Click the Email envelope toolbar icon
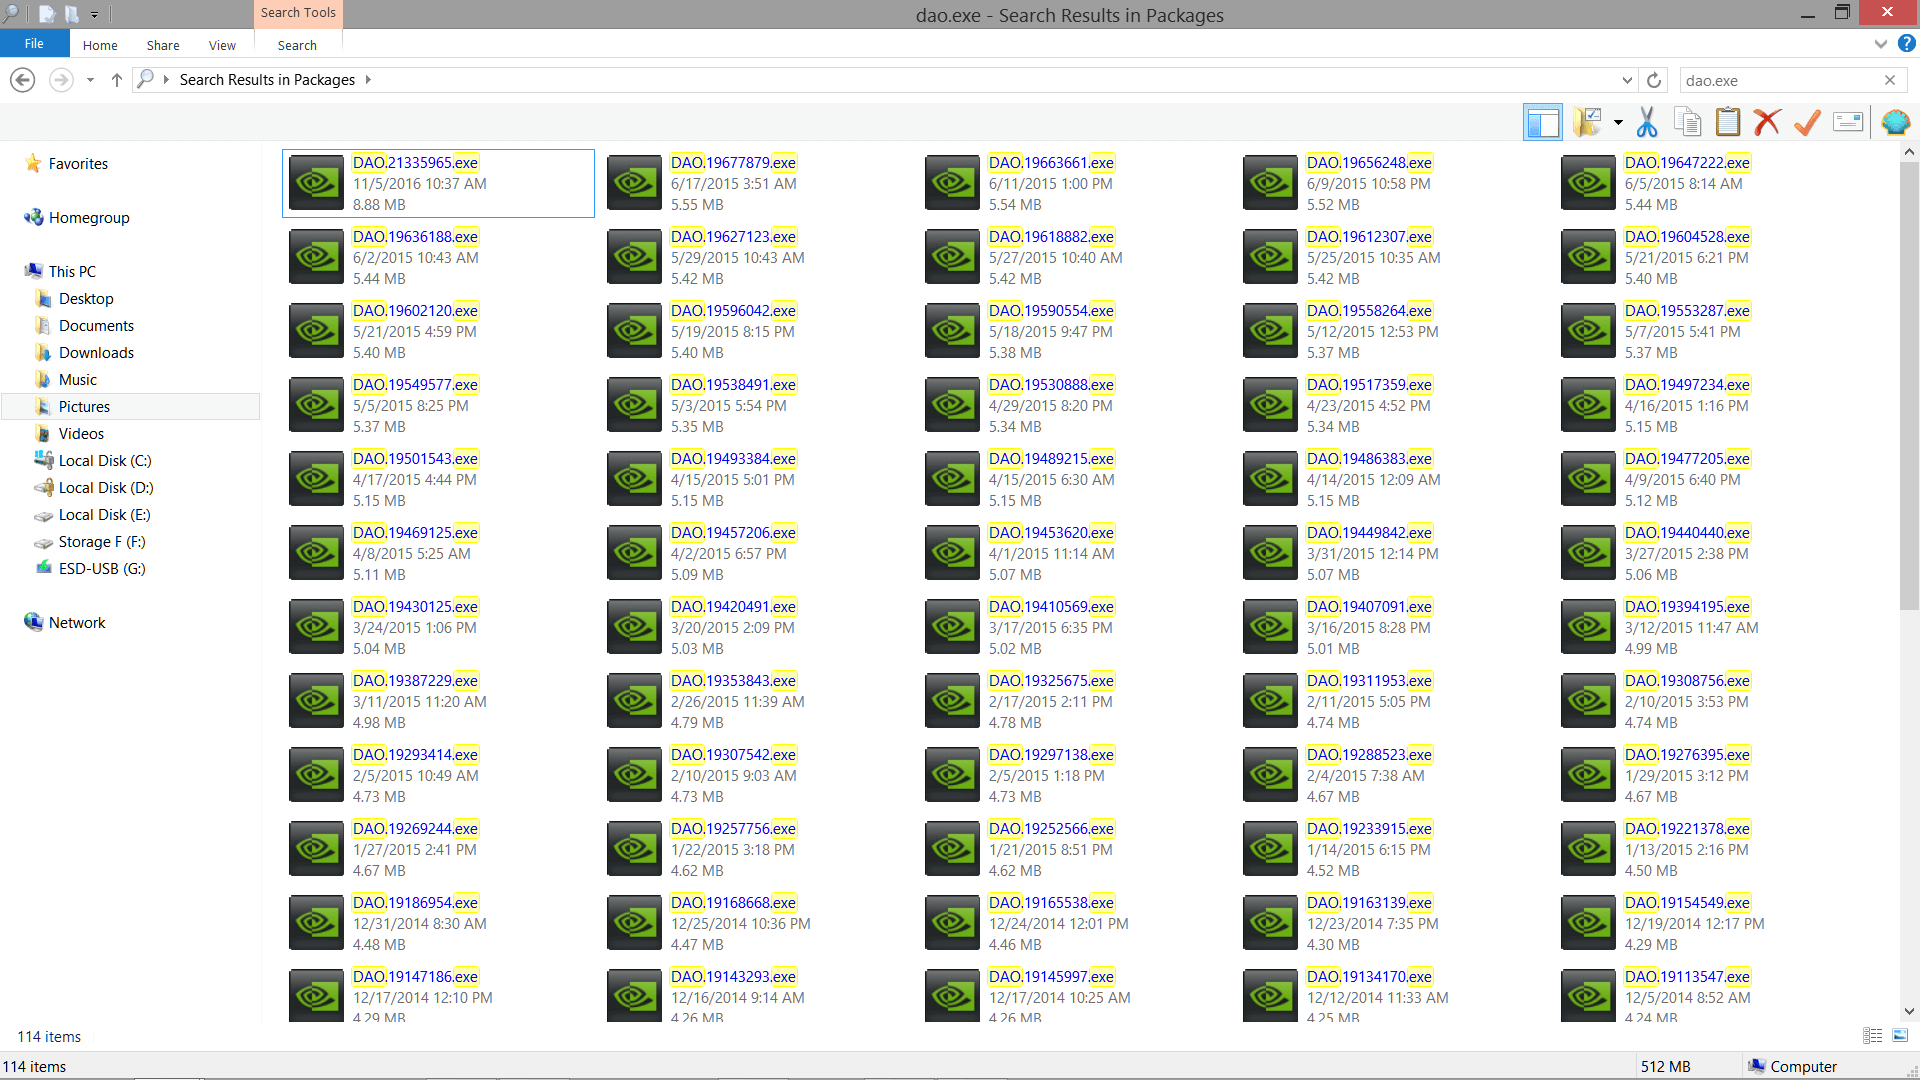This screenshot has height=1080, width=1920. coord(1847,123)
